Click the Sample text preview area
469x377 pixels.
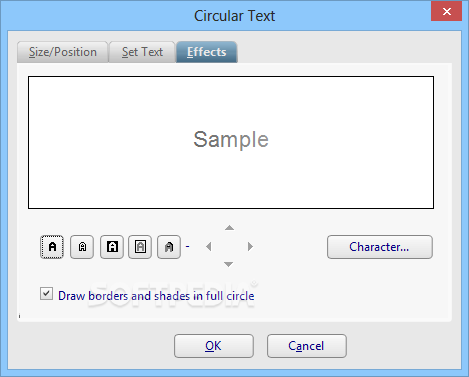pyautogui.click(x=231, y=143)
